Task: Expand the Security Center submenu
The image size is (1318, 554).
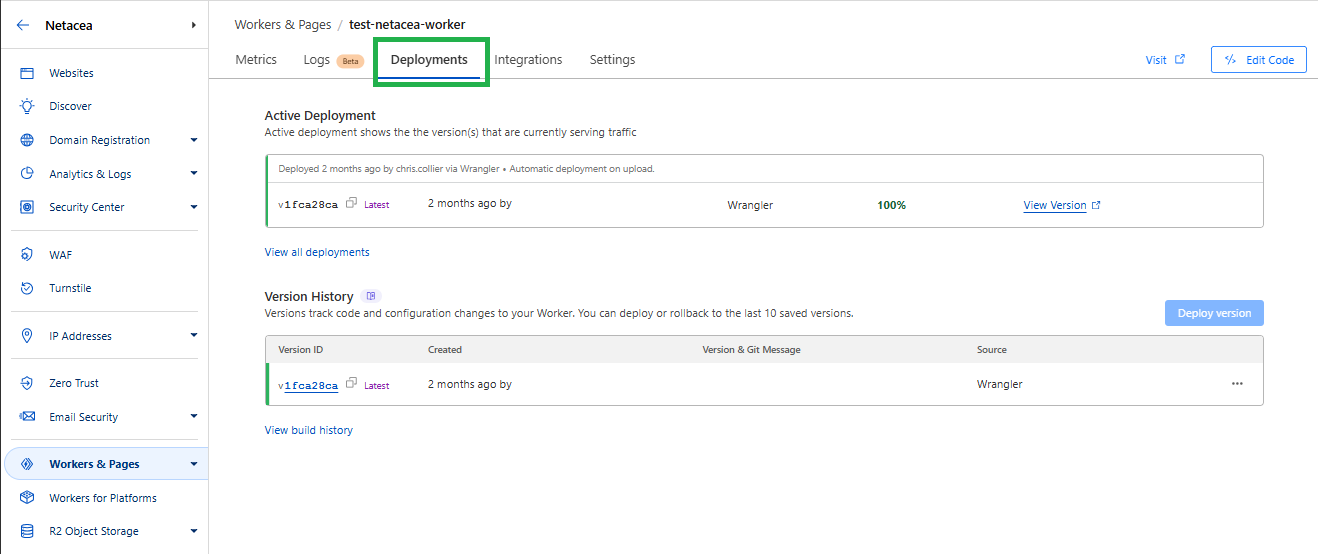Action: [193, 207]
